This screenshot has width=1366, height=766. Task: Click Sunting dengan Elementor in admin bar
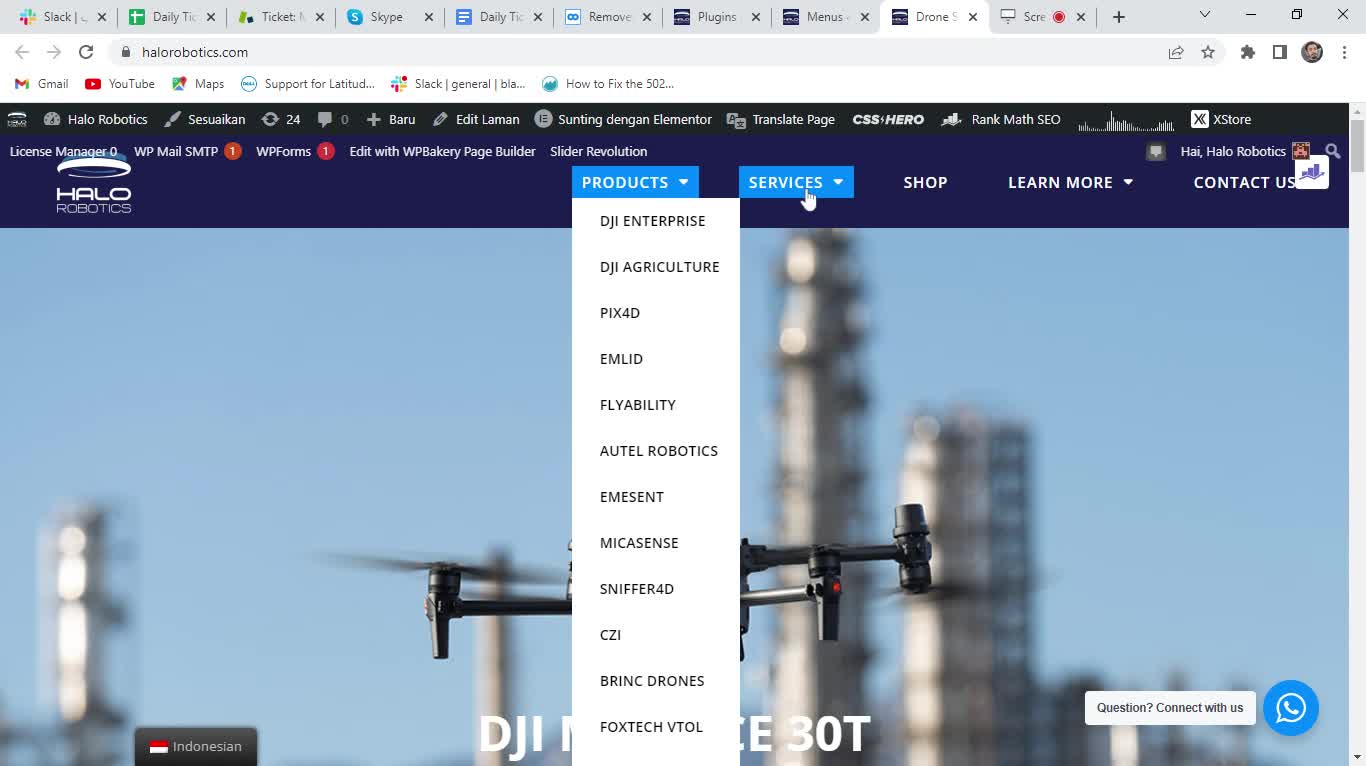tap(623, 119)
